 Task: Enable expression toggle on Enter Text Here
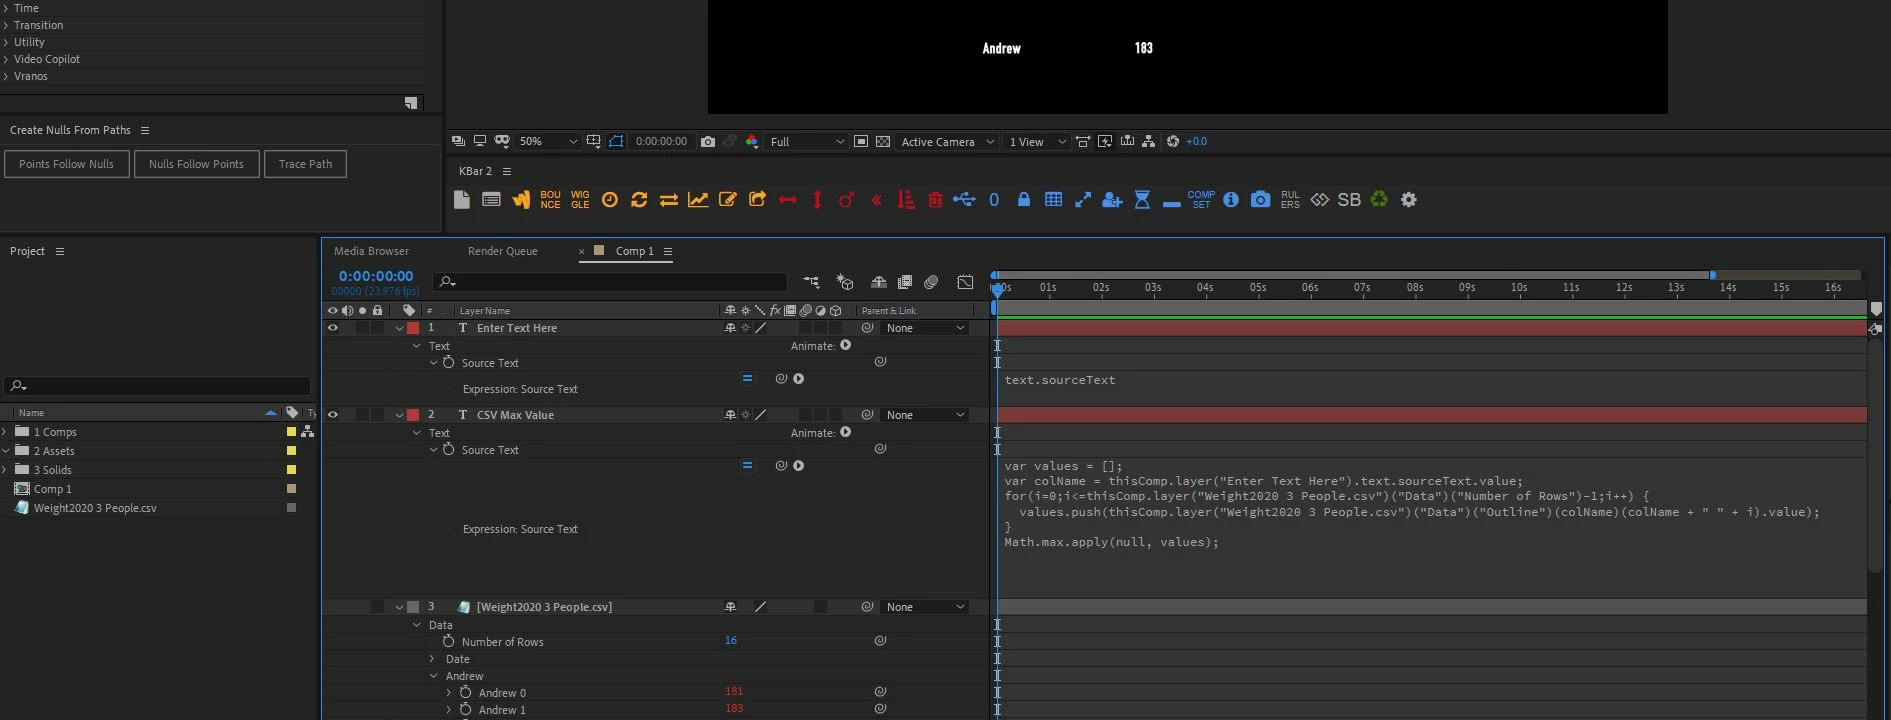(x=747, y=379)
